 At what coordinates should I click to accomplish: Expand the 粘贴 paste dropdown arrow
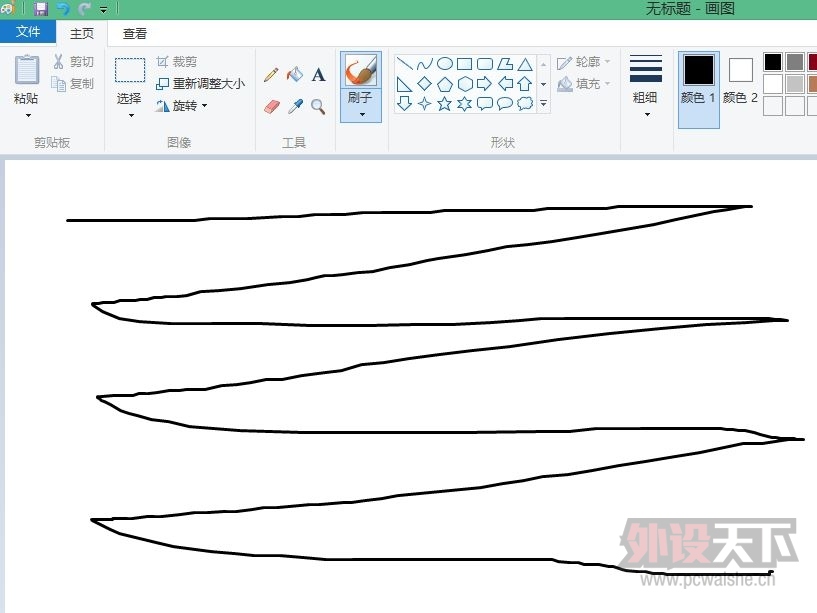coord(28,115)
